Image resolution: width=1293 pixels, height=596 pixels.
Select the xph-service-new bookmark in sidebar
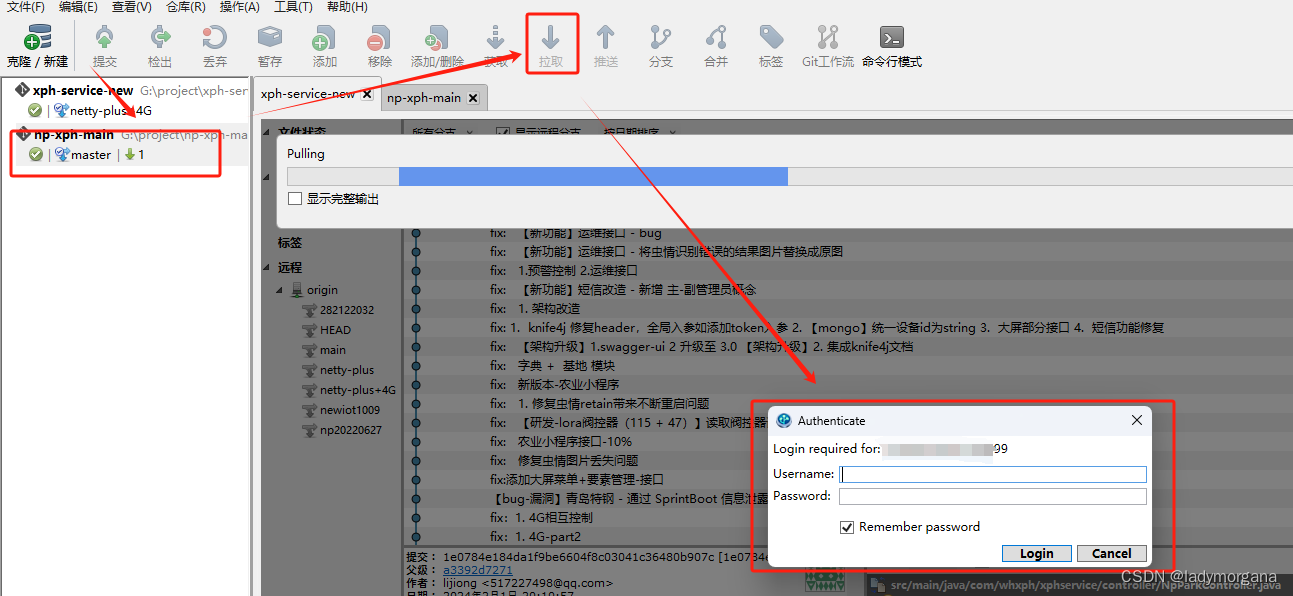click(126, 91)
